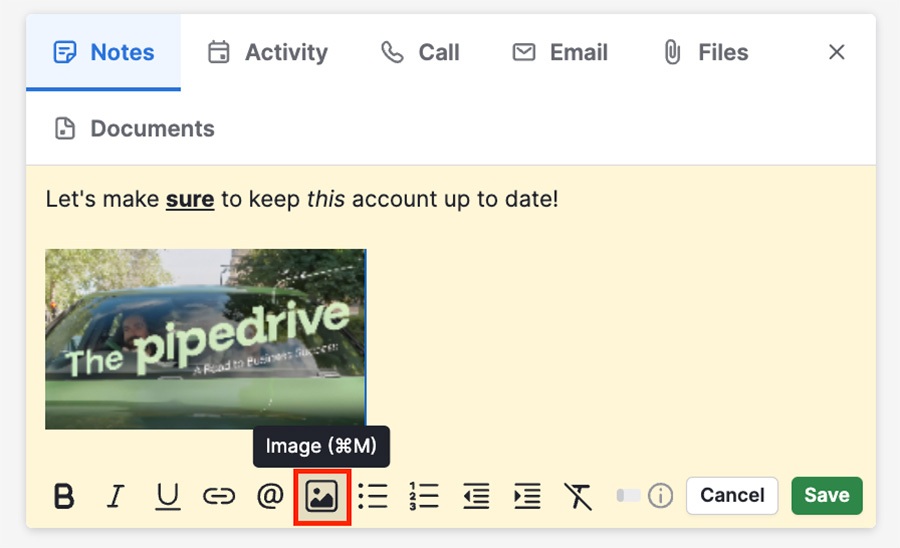900x548 pixels.
Task: Open the info icon beside toggle
Action: (x=660, y=495)
